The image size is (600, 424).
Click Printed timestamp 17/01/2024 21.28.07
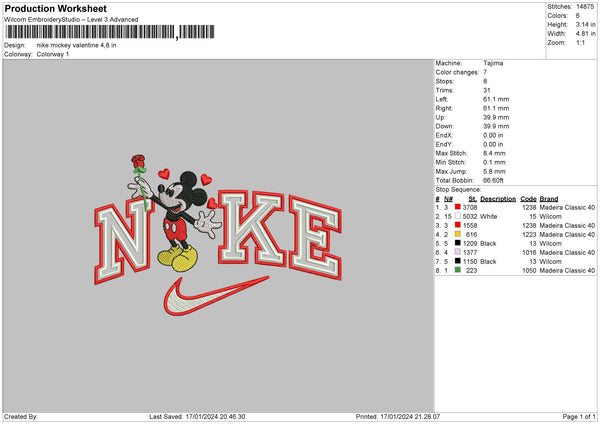point(410,416)
